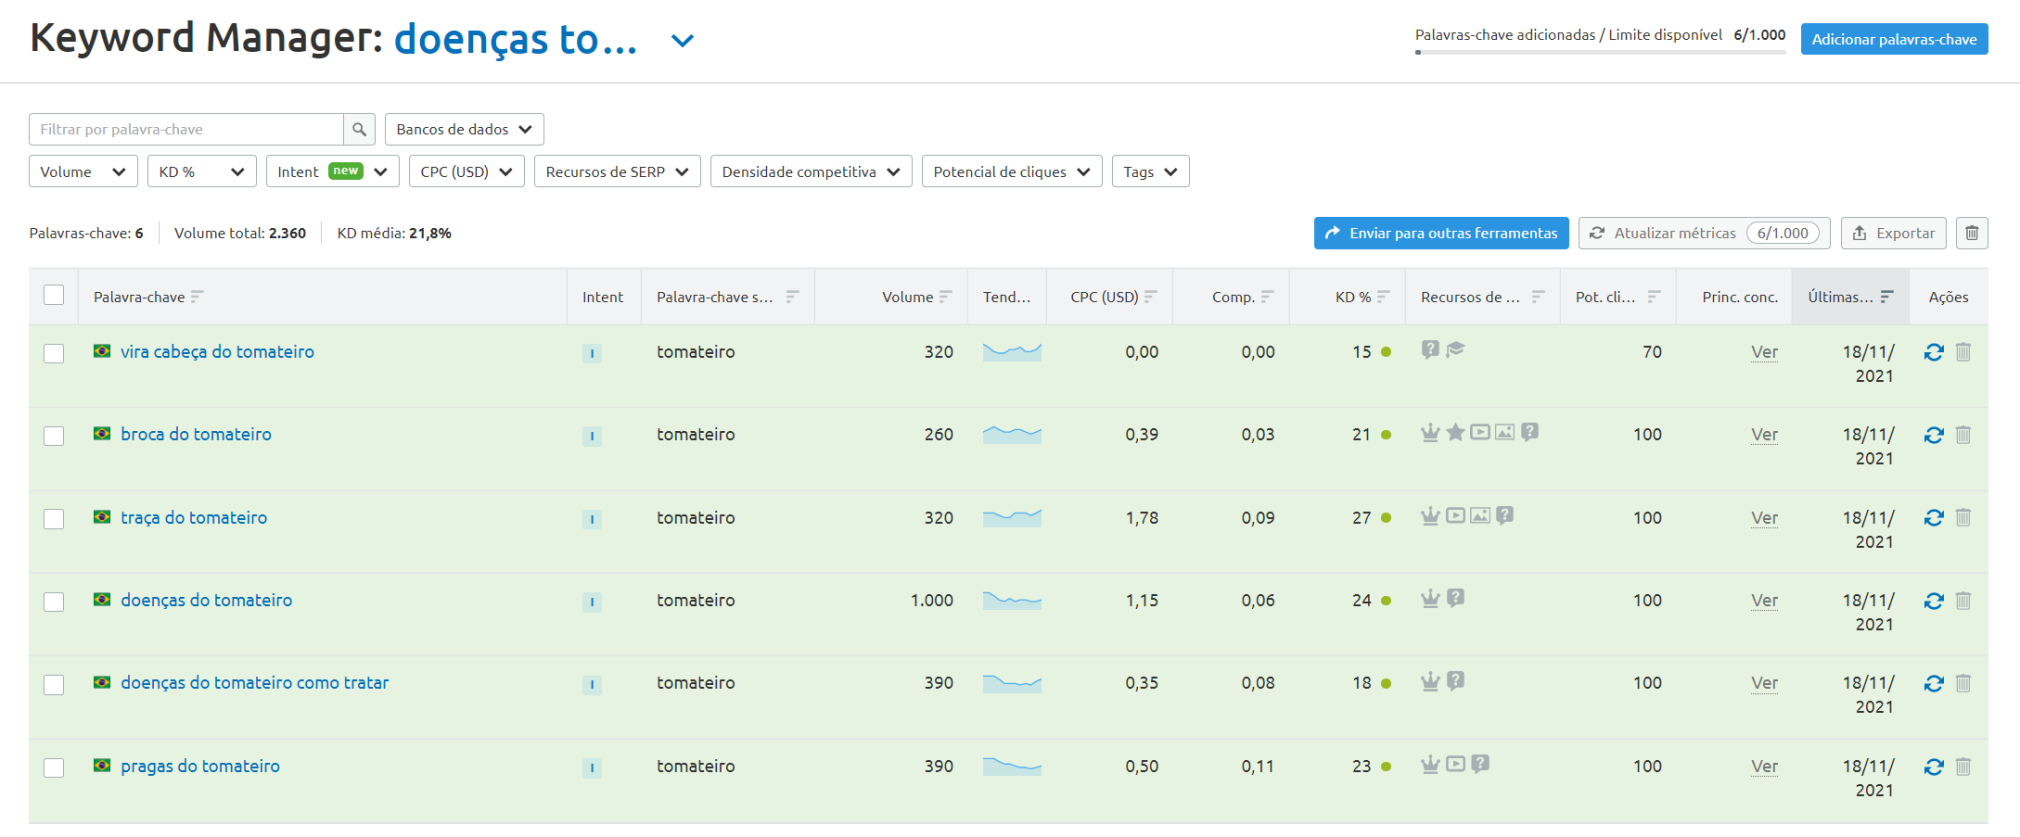2020x837 pixels.
Task: Click trend chart for 'doenças do tomateiro'
Action: [1012, 600]
